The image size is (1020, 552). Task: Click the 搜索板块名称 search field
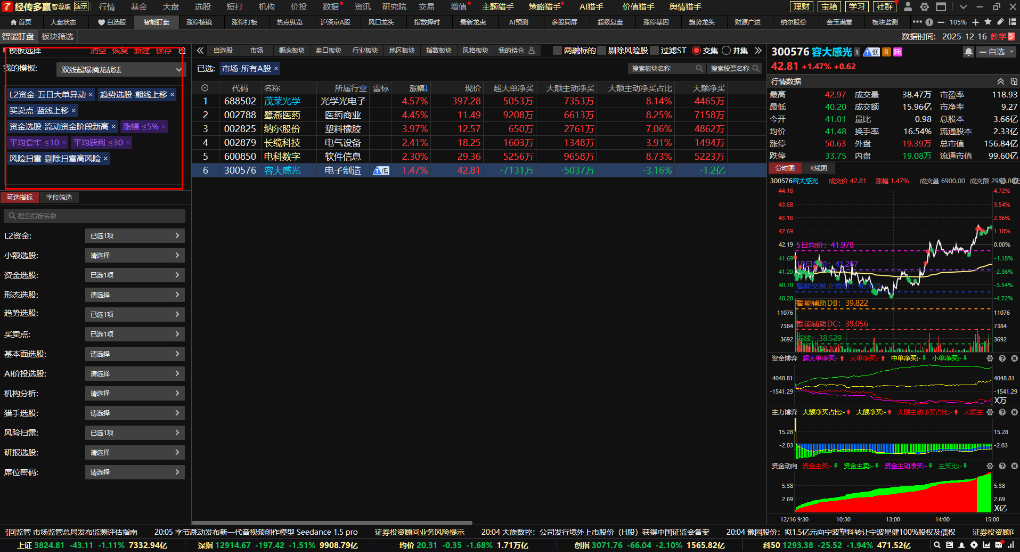(x=664, y=69)
